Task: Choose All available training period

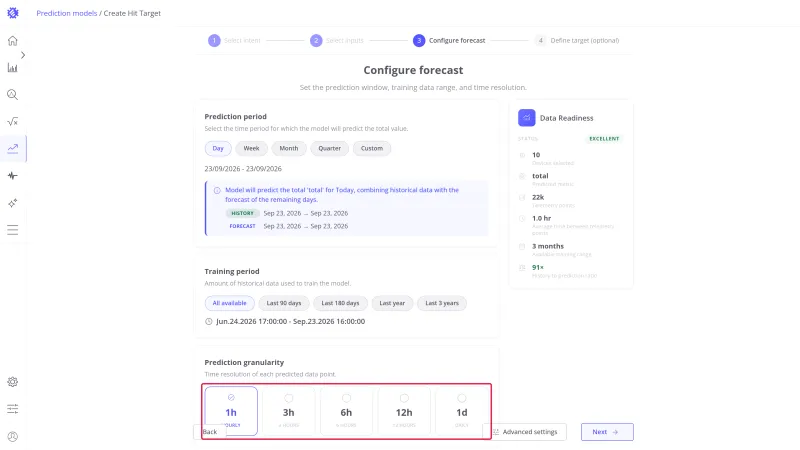Action: pos(230,303)
